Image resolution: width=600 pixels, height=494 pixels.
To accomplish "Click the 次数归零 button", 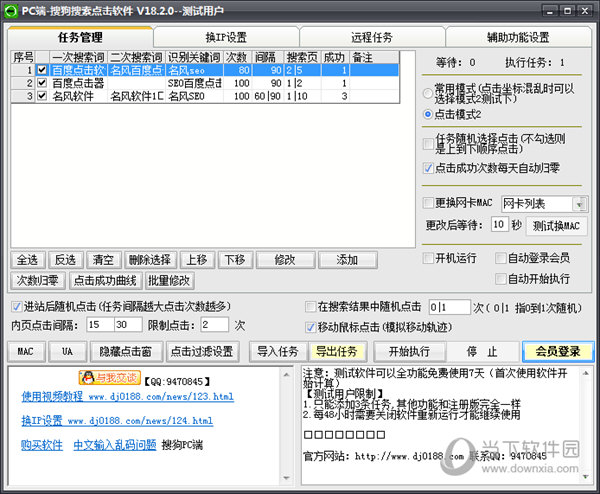I will click(x=38, y=280).
